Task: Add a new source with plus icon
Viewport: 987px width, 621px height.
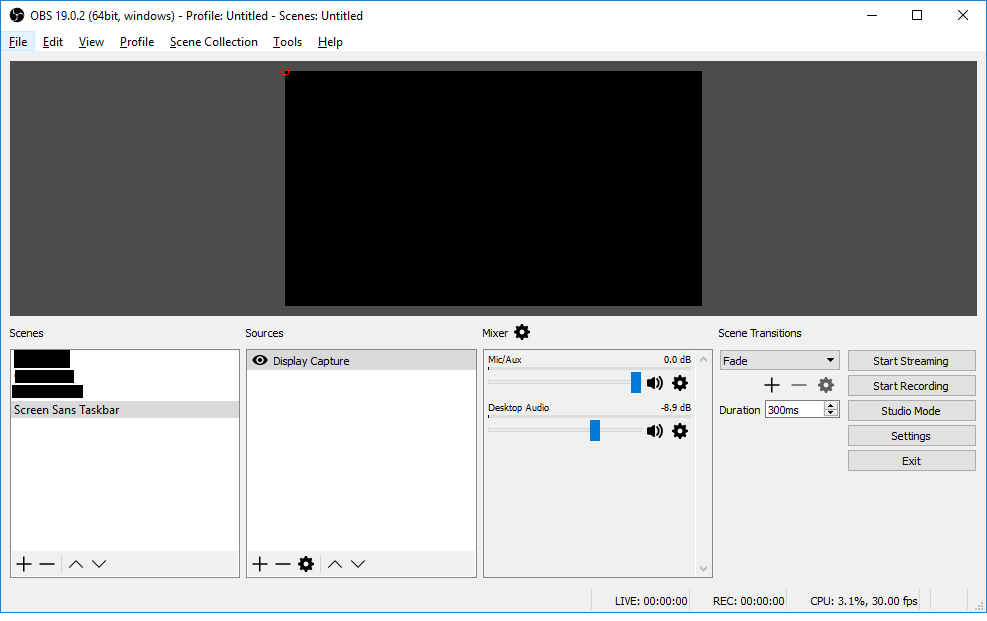Action: pos(260,564)
